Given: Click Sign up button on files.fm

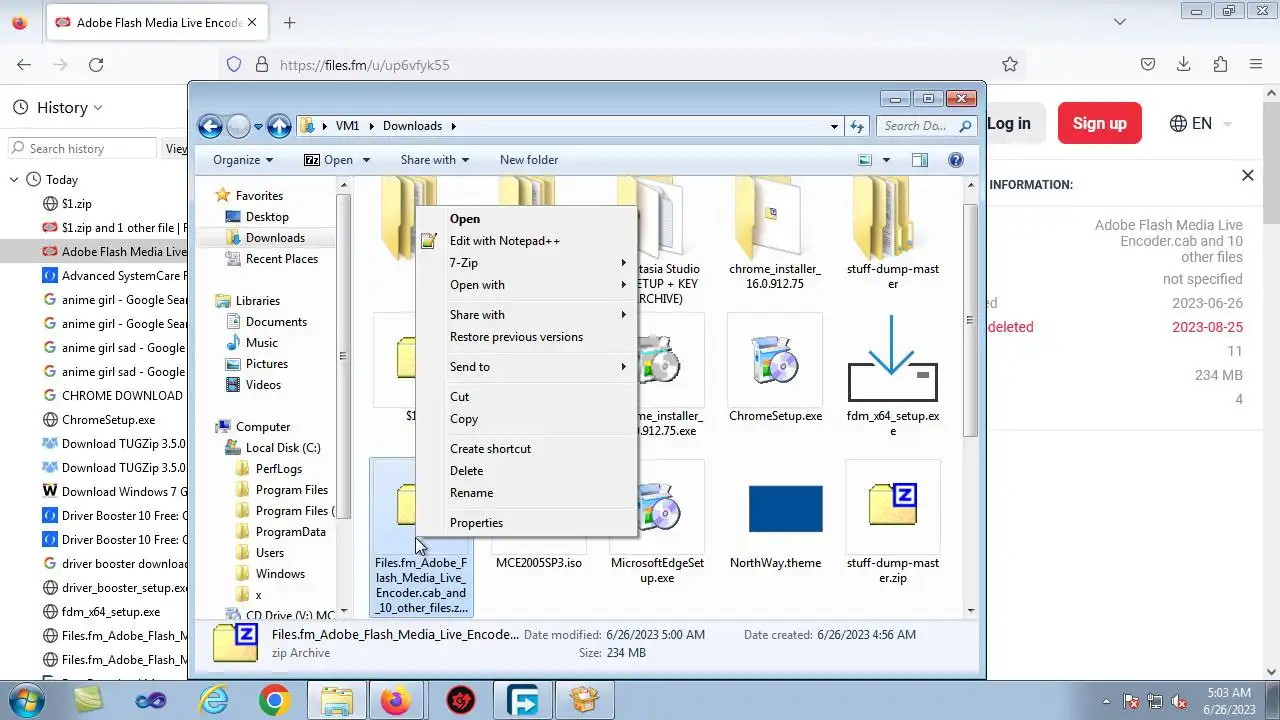Looking at the screenshot, I should click(x=1099, y=124).
